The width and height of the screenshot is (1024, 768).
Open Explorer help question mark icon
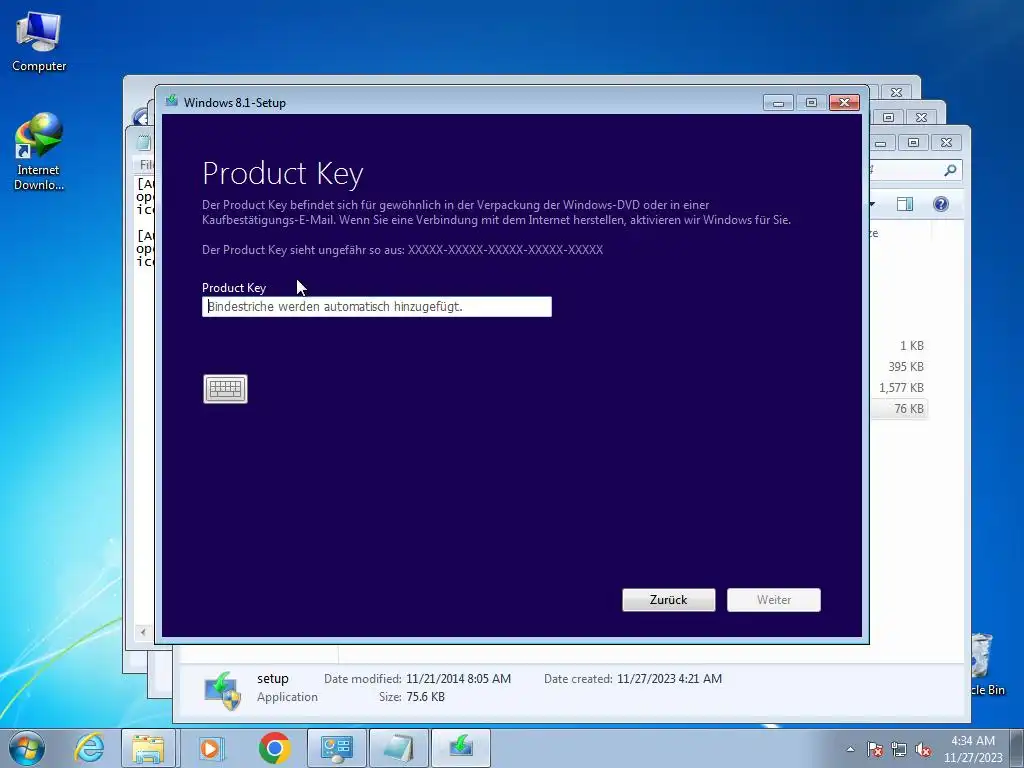click(940, 204)
